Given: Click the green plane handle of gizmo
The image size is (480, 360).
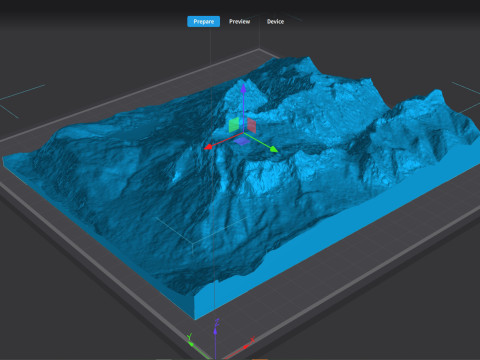Looking at the screenshot, I should [x=234, y=125].
